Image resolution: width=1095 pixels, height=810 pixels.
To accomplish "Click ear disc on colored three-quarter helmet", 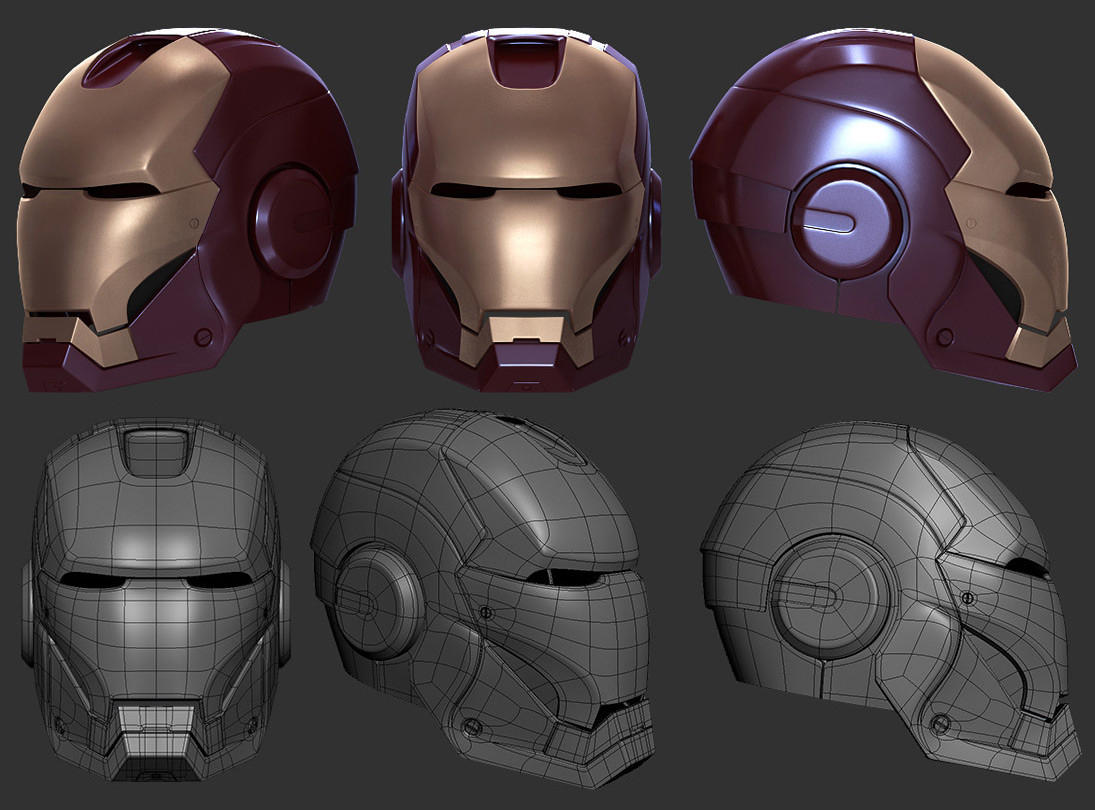I will 300,220.
